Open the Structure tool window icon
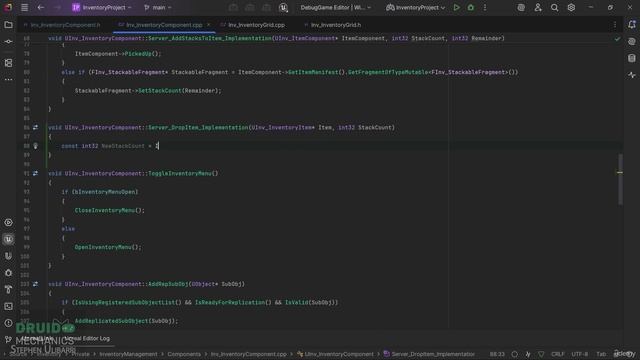The image size is (640, 360). click(8, 63)
